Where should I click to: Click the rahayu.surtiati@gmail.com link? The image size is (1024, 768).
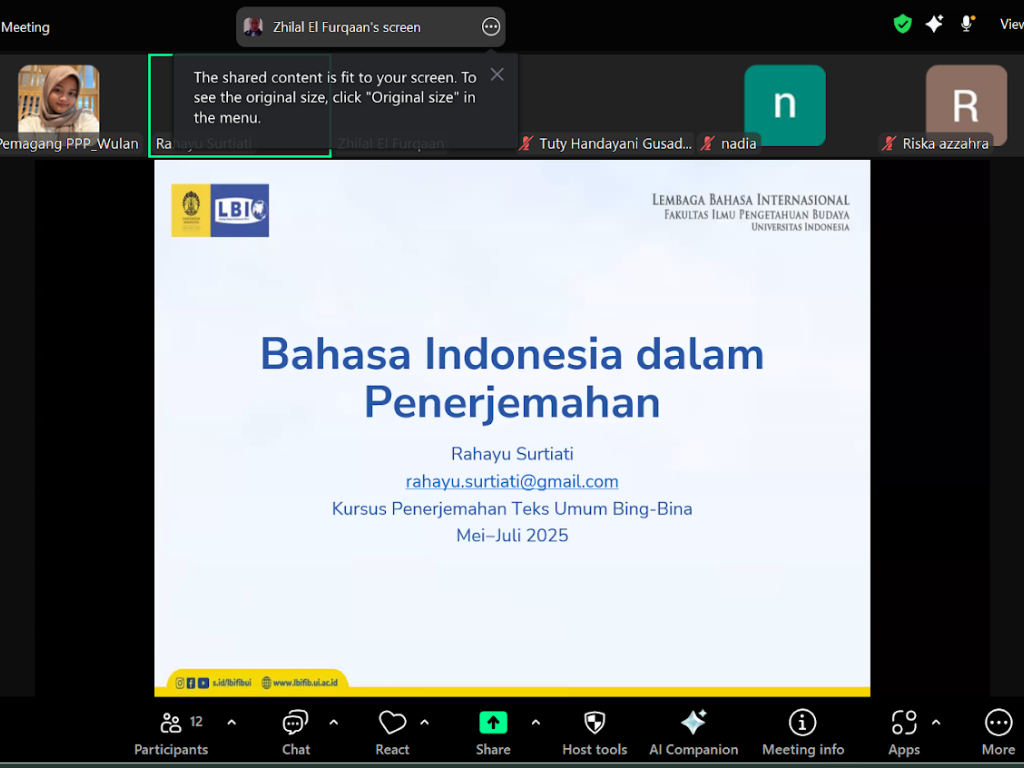click(512, 481)
